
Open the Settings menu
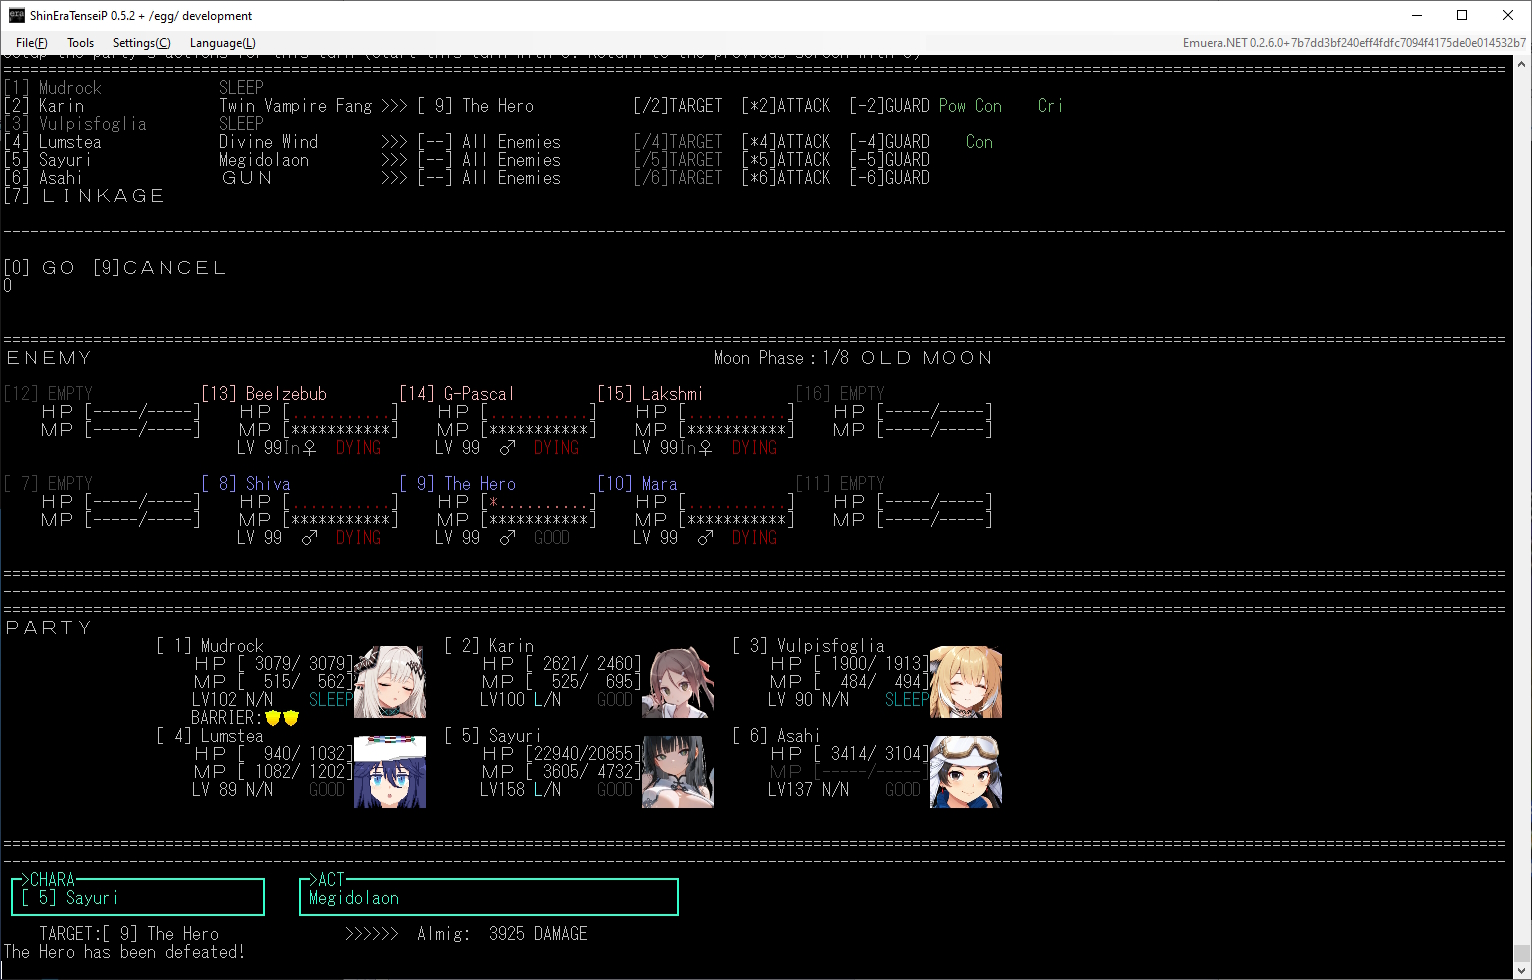click(x=141, y=43)
